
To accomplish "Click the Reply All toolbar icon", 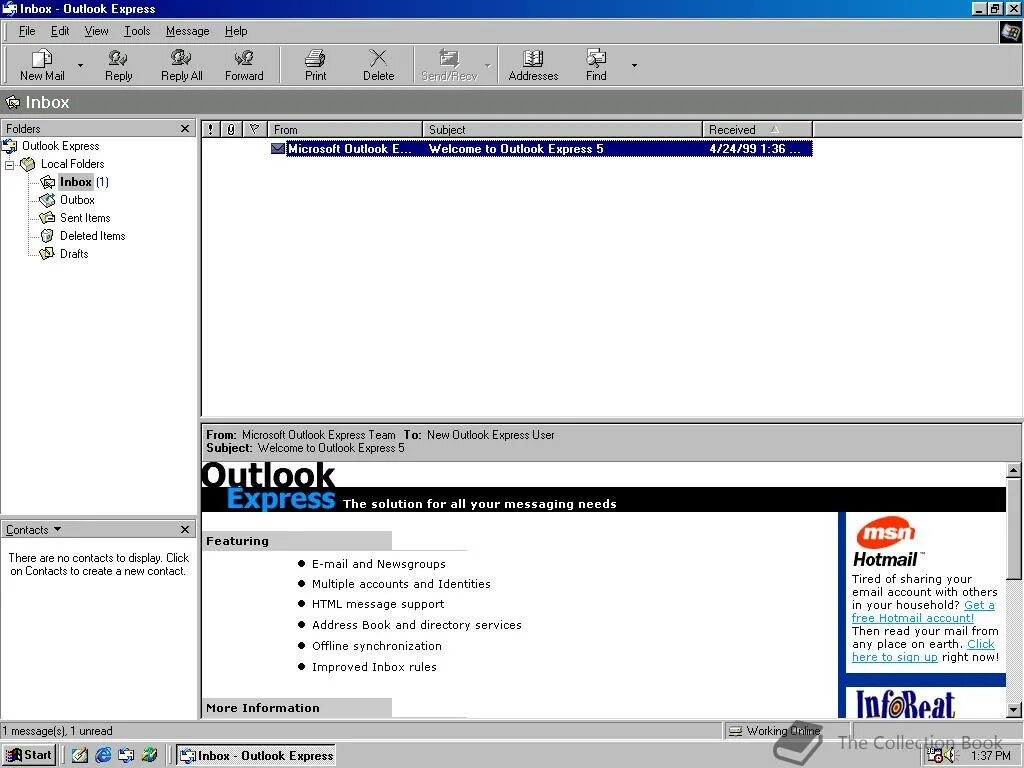I will click(x=182, y=65).
